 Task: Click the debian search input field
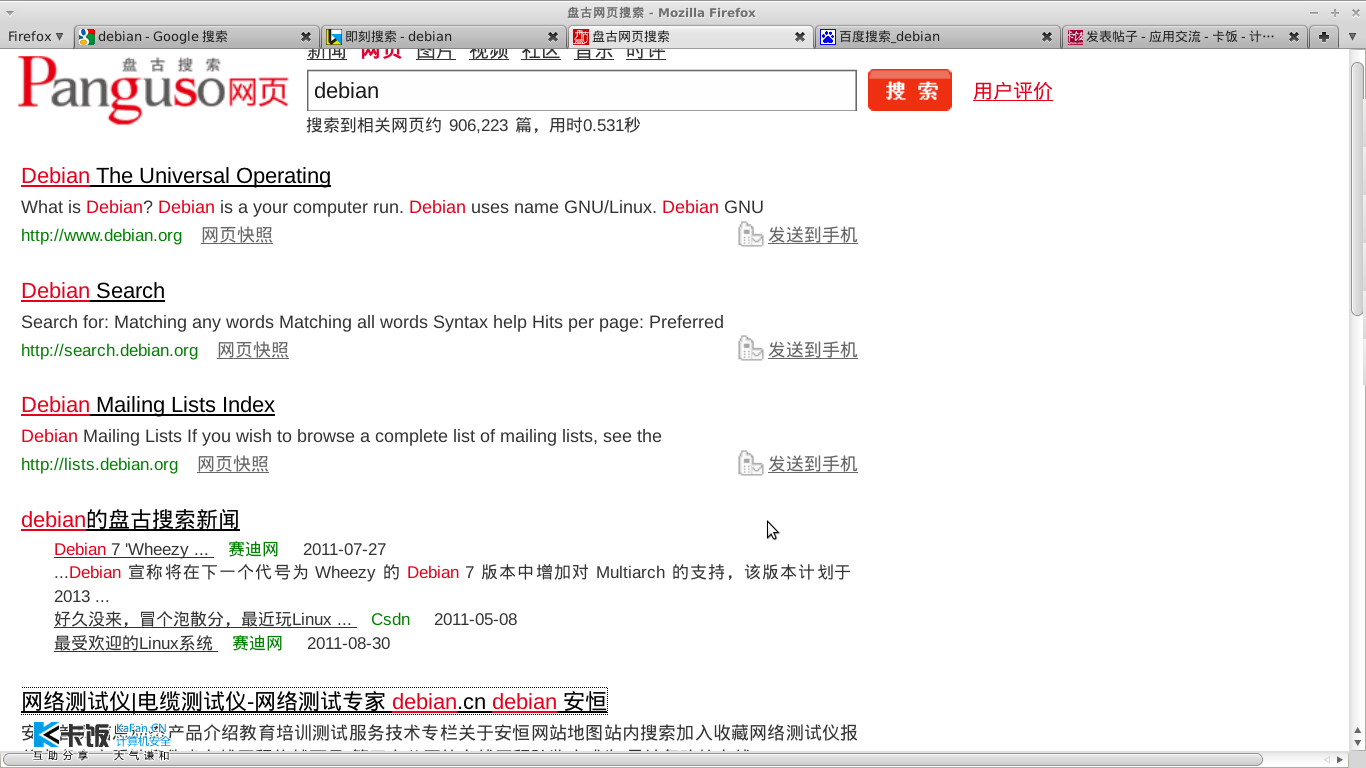pos(581,90)
